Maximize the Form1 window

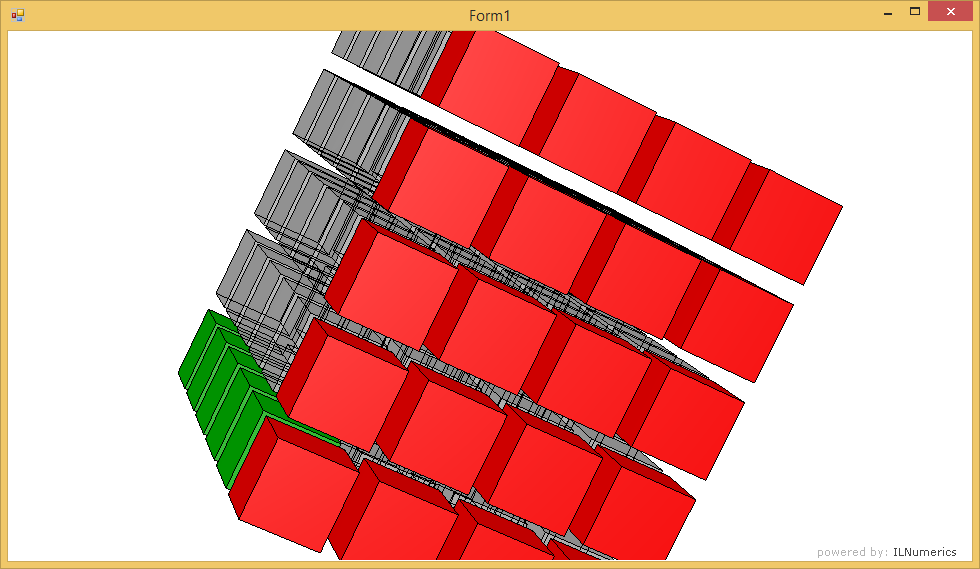(914, 12)
